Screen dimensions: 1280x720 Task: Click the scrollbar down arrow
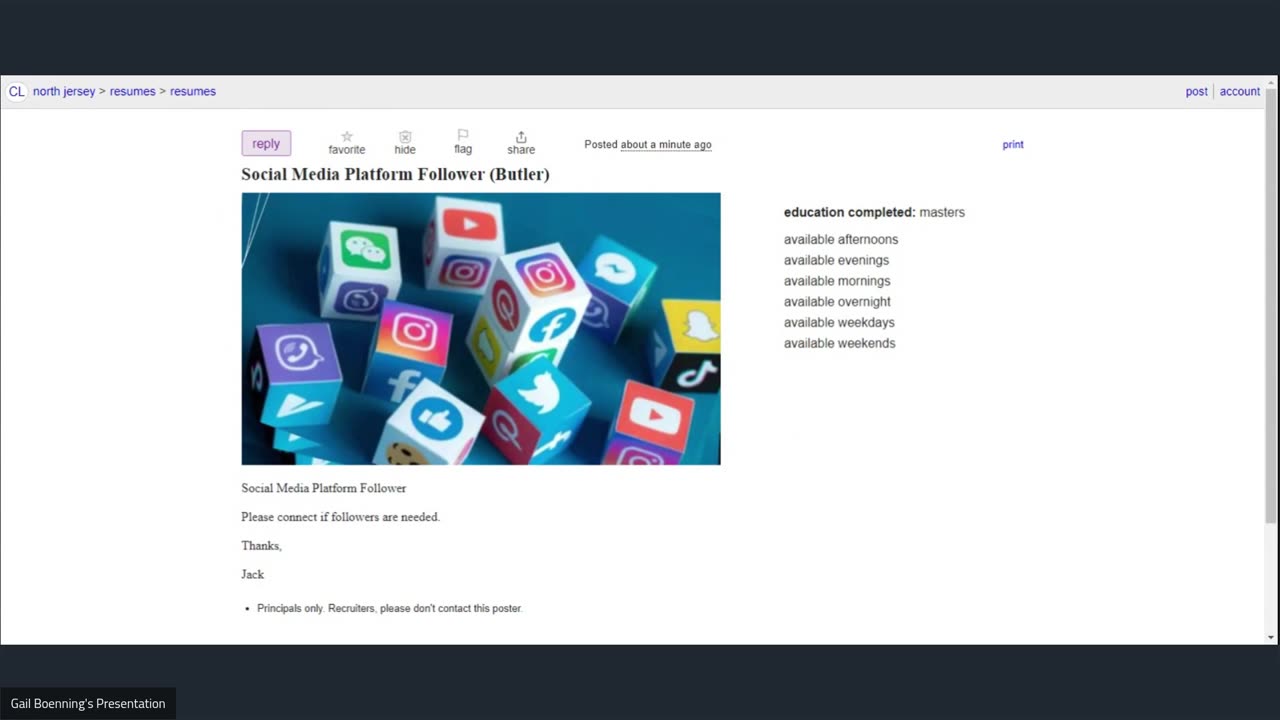1271,637
